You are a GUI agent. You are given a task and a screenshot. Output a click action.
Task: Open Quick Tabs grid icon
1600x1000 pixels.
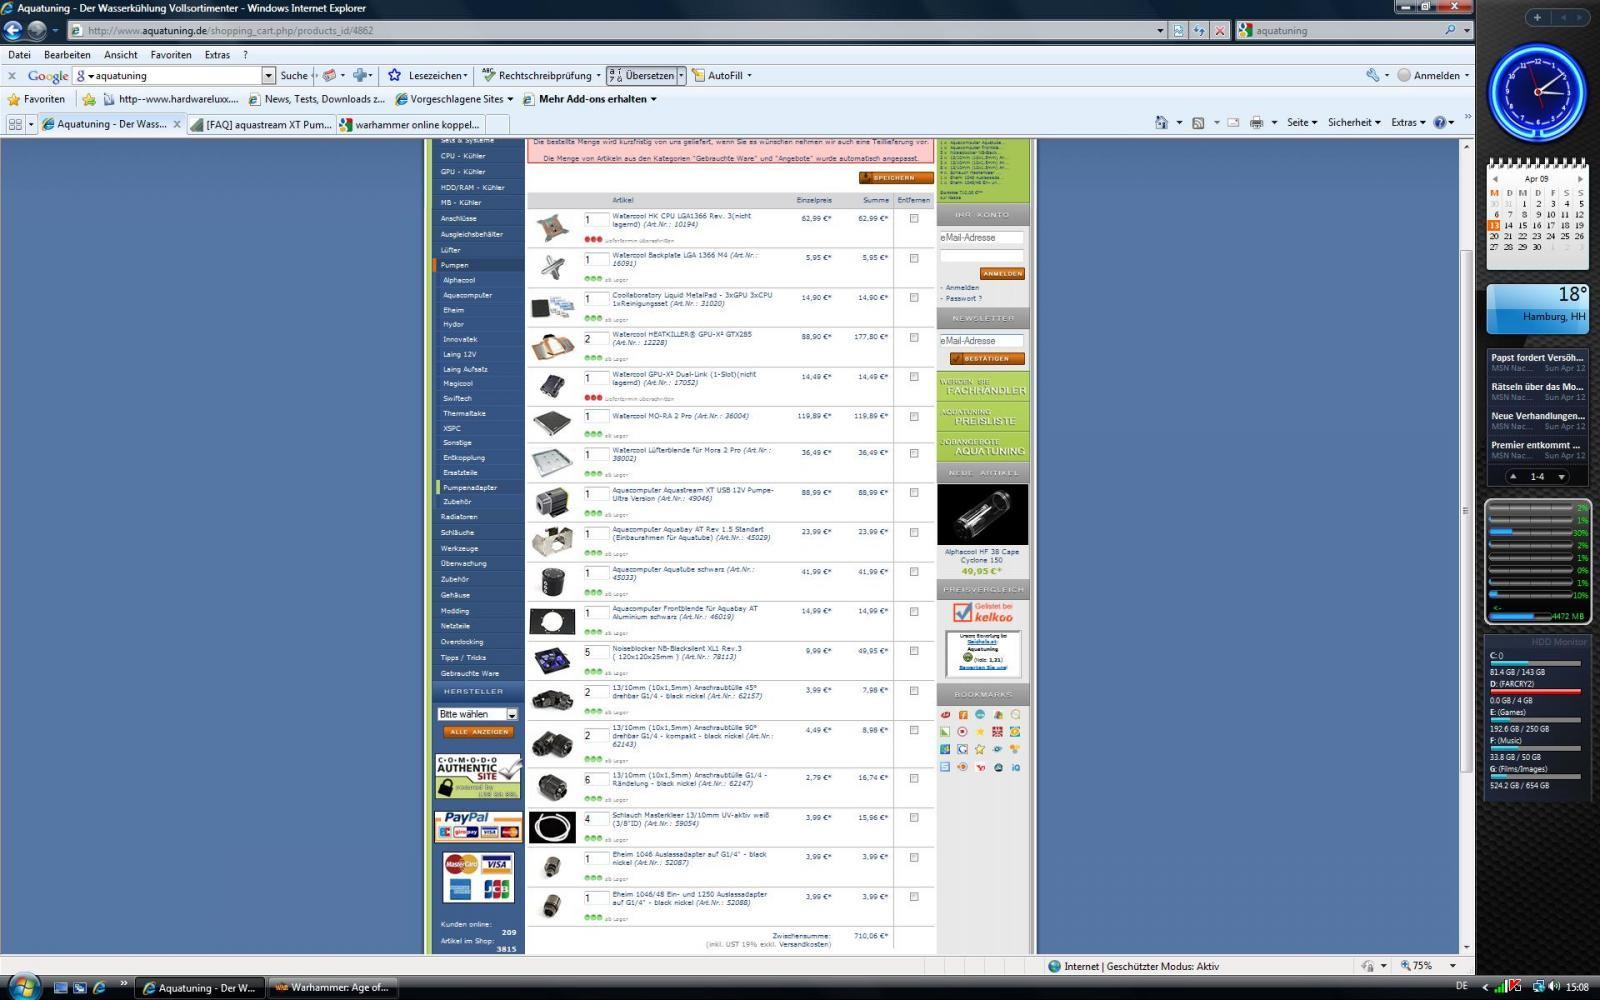pos(15,124)
